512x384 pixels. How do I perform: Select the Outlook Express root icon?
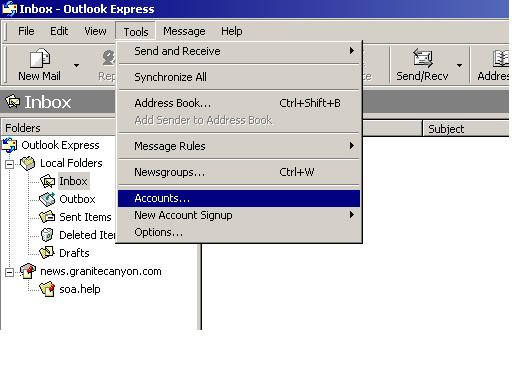click(9, 145)
